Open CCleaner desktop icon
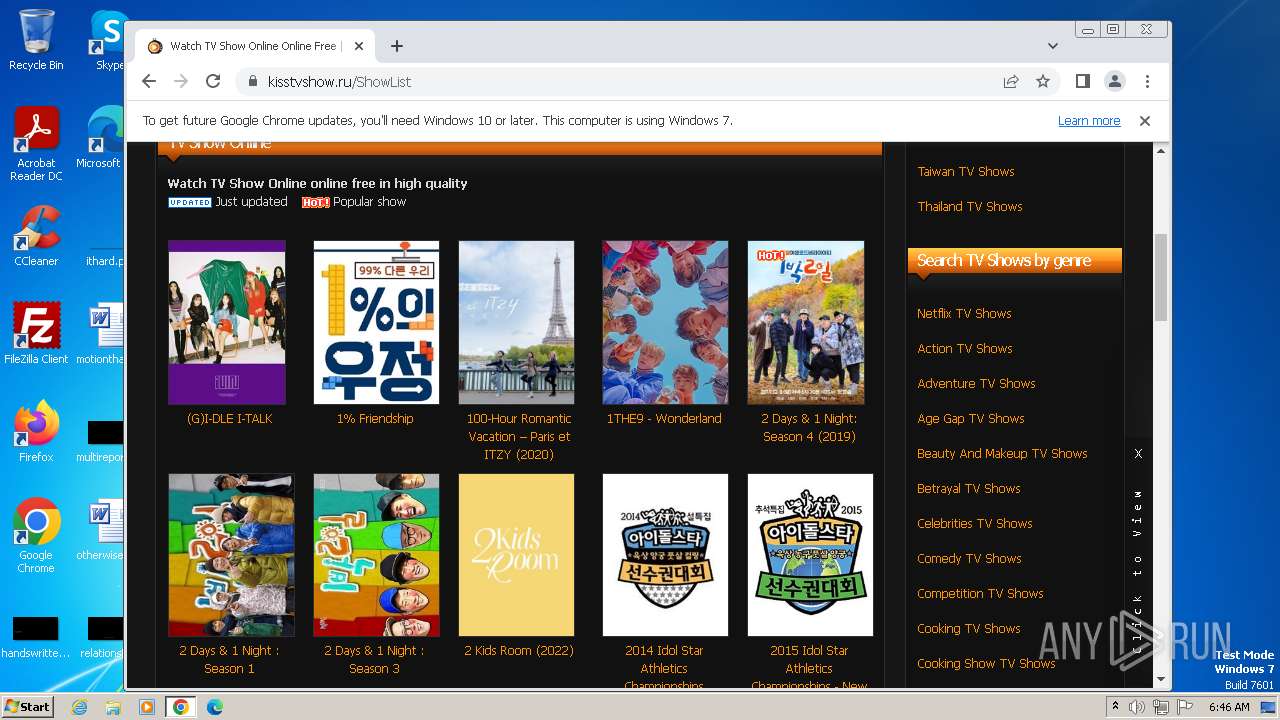 pos(36,236)
